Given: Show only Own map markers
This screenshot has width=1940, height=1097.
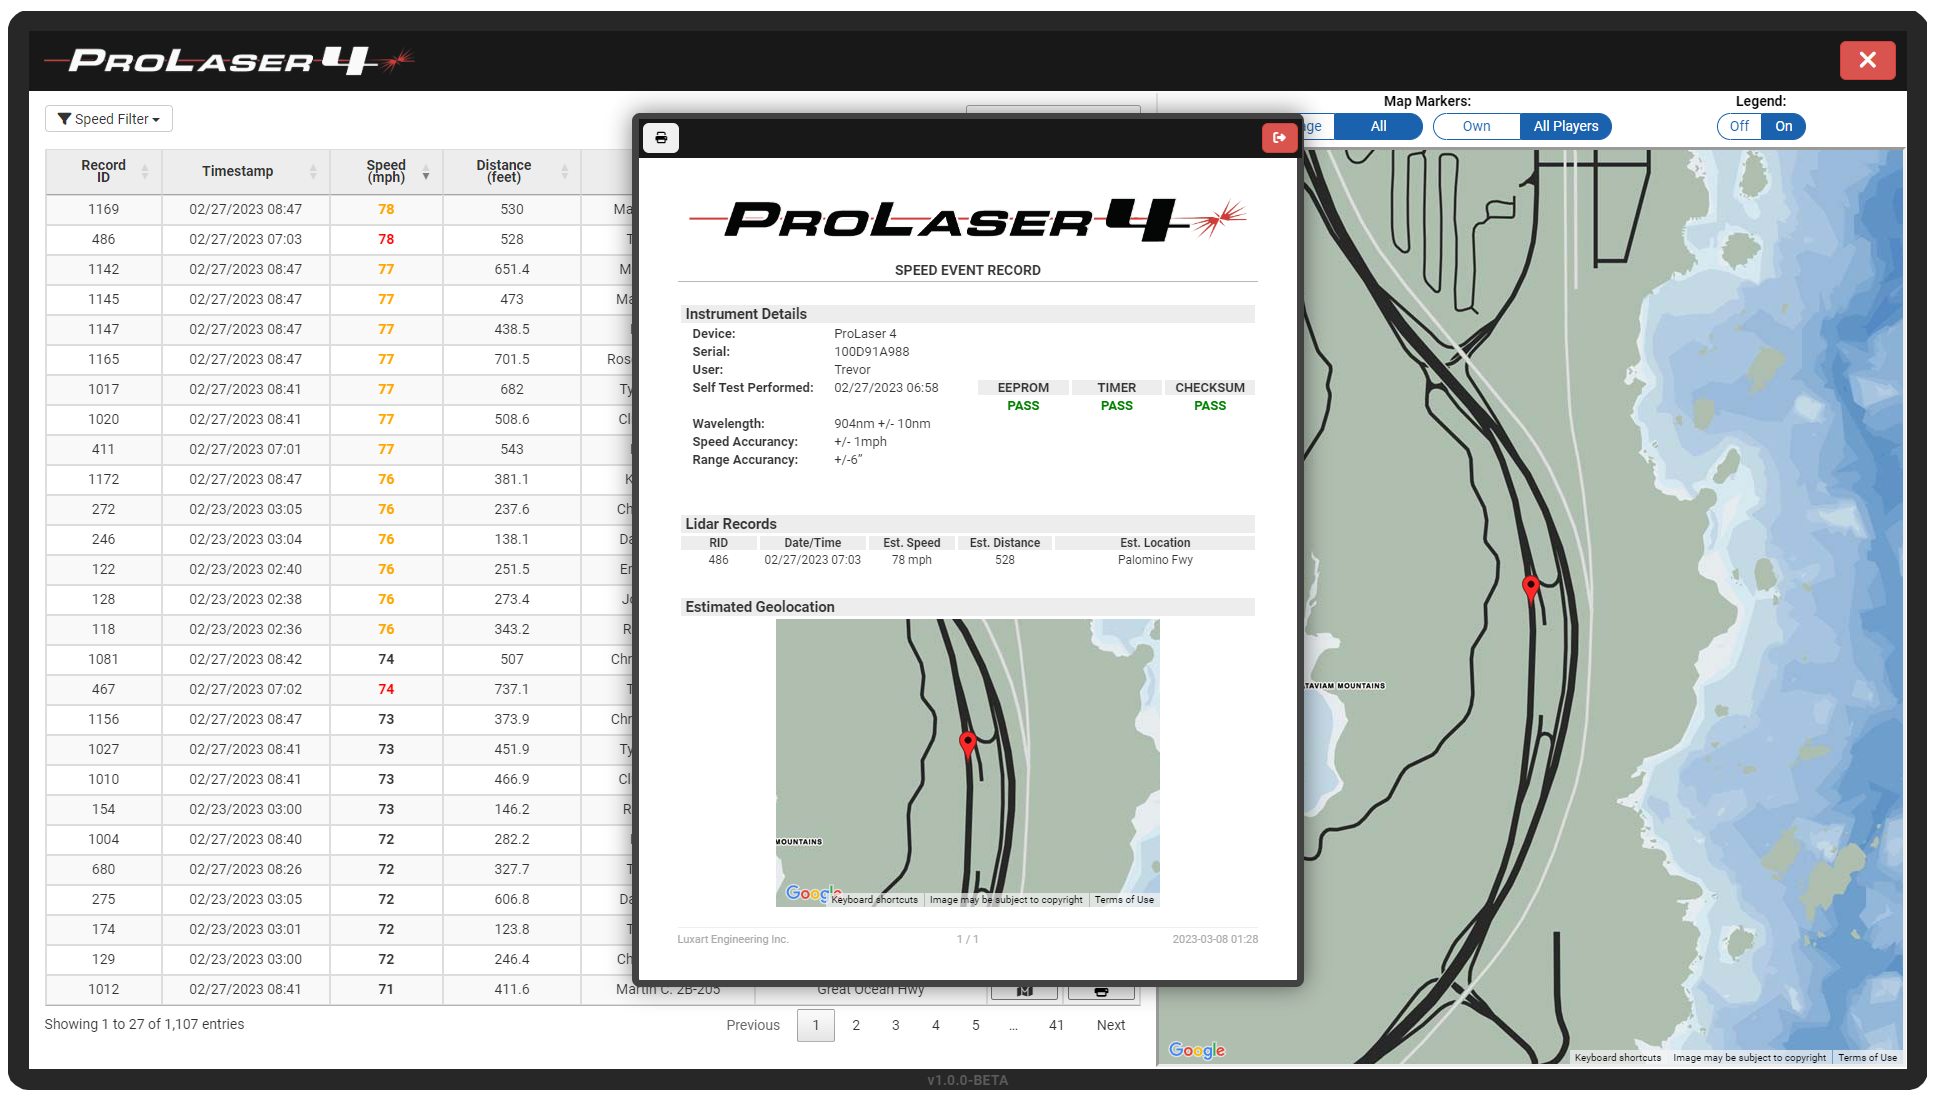Looking at the screenshot, I should [x=1476, y=127].
